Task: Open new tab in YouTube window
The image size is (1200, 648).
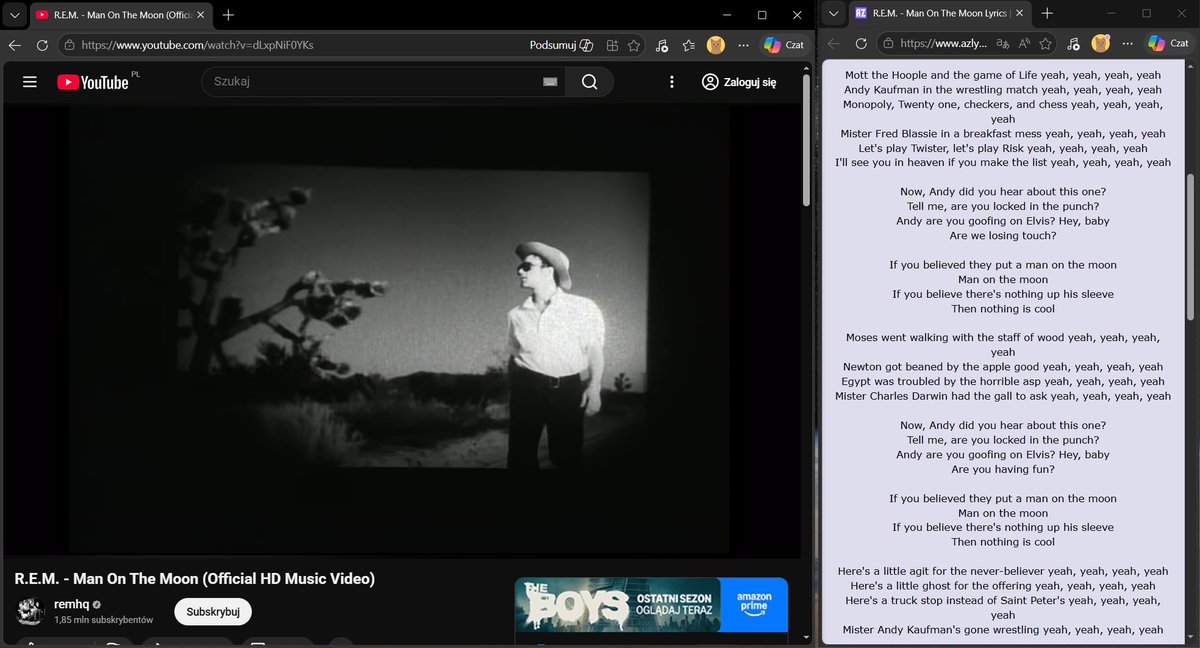Action: (x=228, y=14)
